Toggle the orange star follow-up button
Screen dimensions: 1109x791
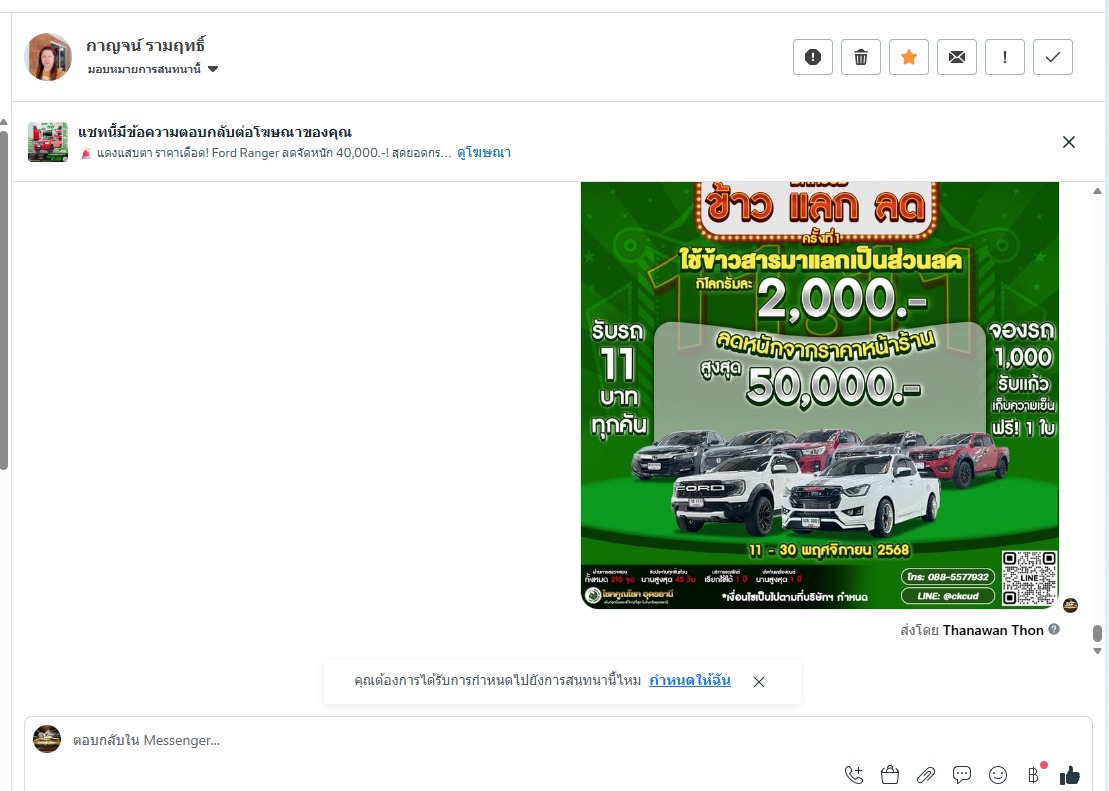(x=909, y=57)
